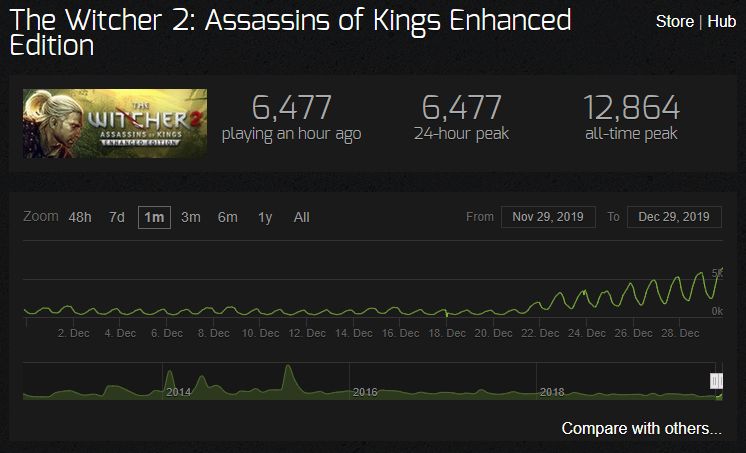
Task: Click the chart line near 18. Dec
Action: click(446, 312)
